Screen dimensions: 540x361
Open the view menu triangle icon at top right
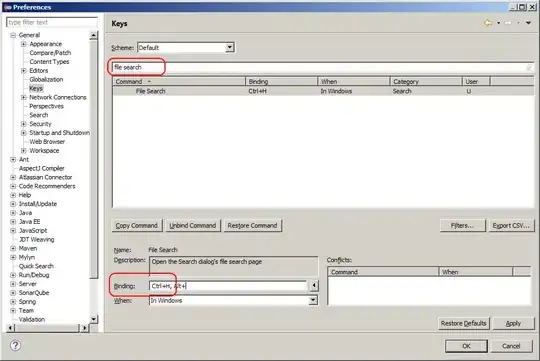tap(528, 23)
